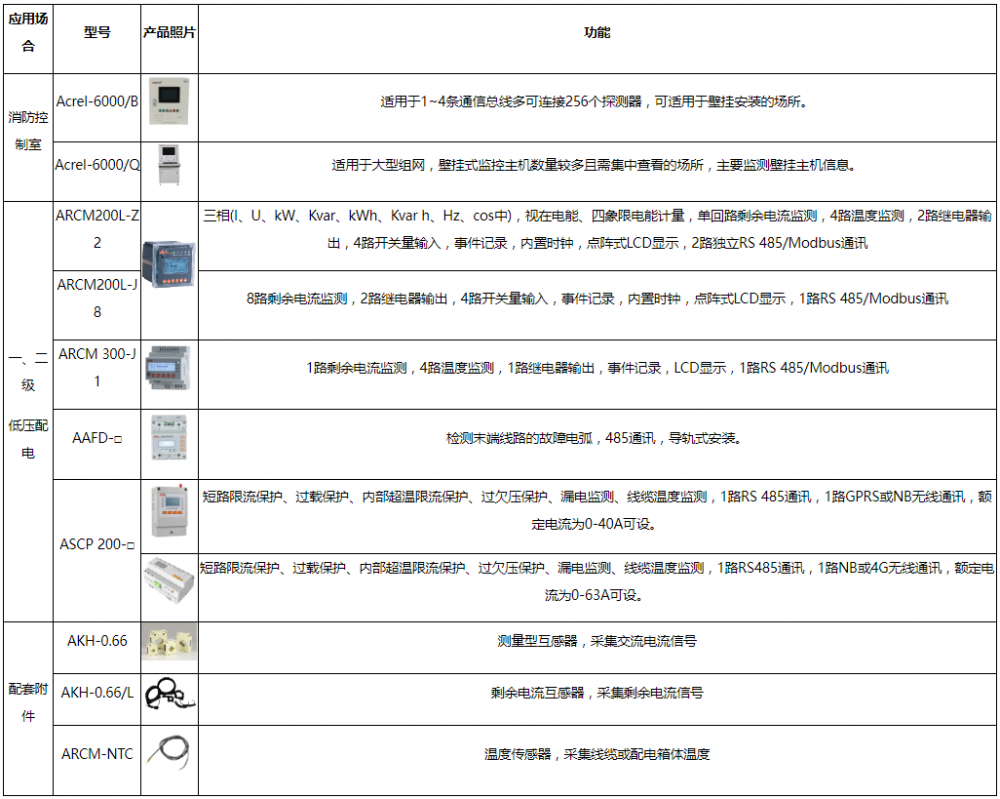This screenshot has height=799, width=1000.
Task: Click the 消防控制室 category cell
Action: tap(28, 131)
